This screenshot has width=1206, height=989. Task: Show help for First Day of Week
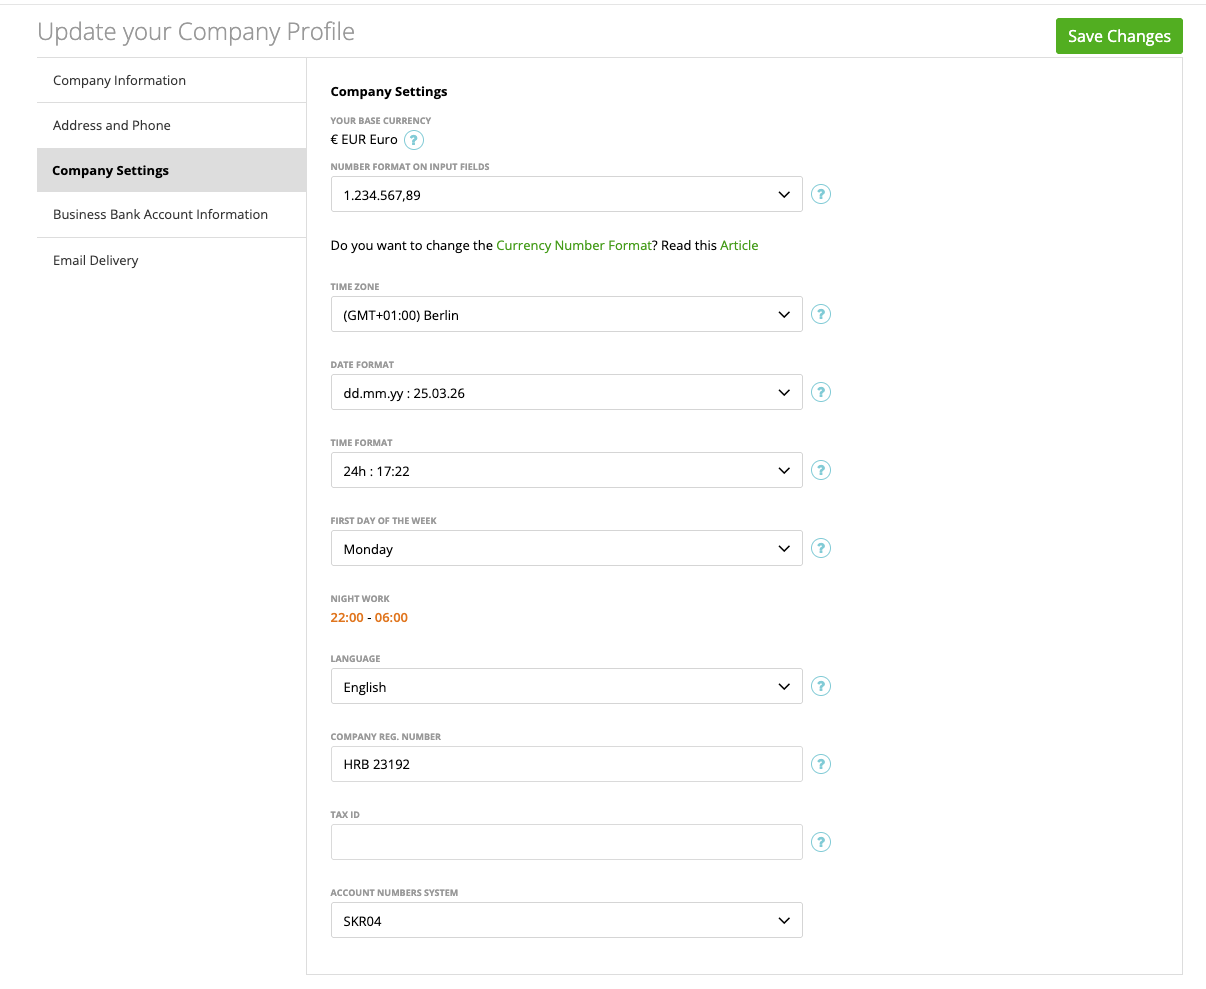820,548
